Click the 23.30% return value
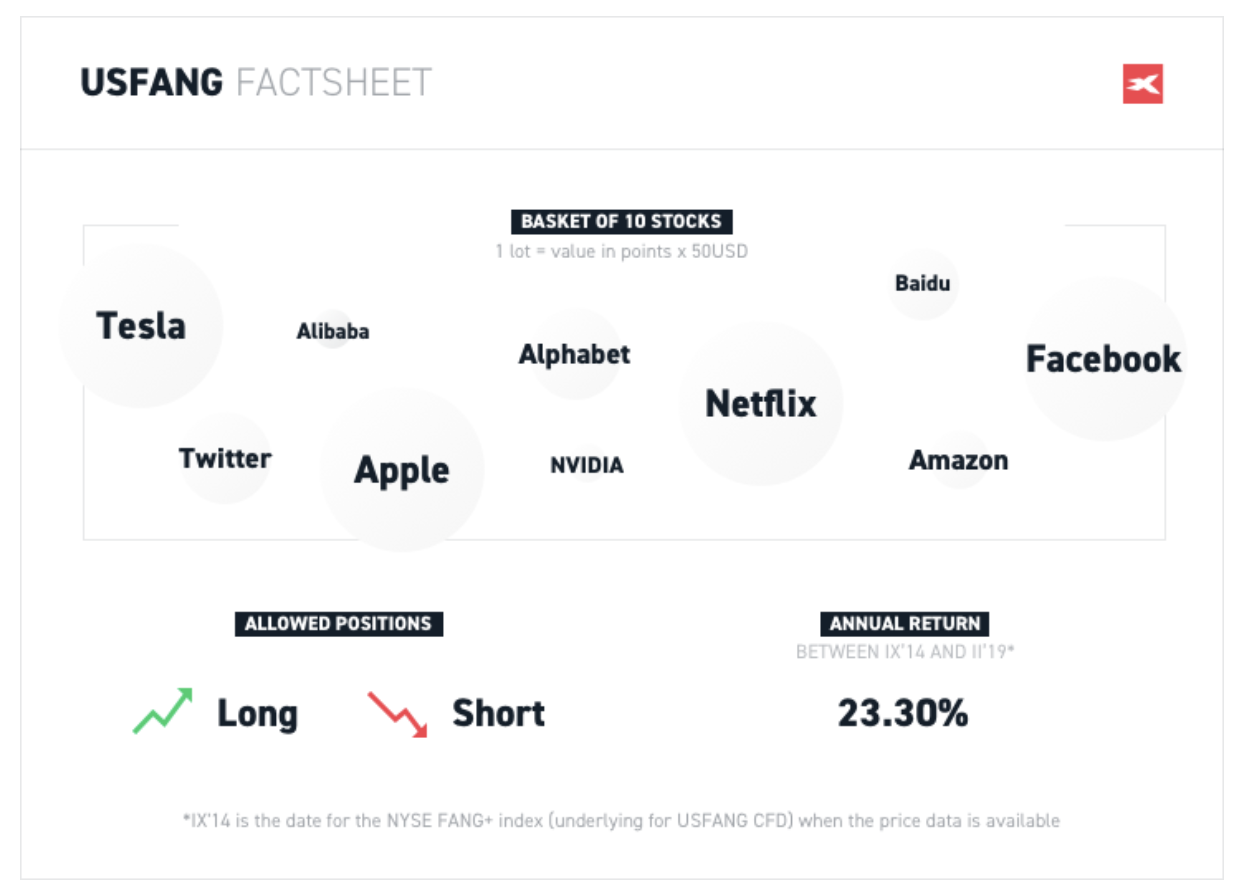The image size is (1242, 894). tap(903, 713)
